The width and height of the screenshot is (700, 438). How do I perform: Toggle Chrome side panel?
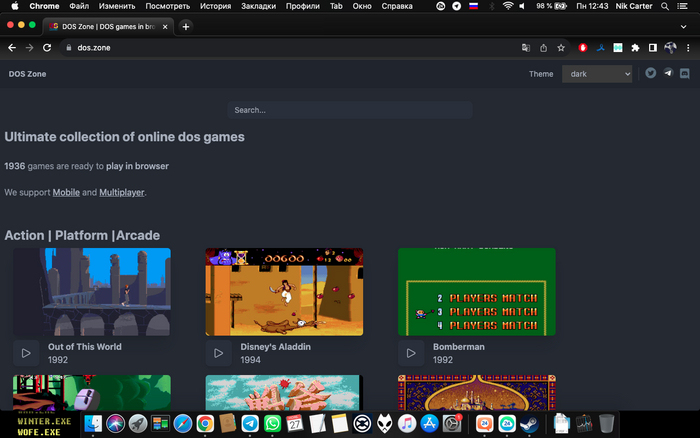[653, 48]
